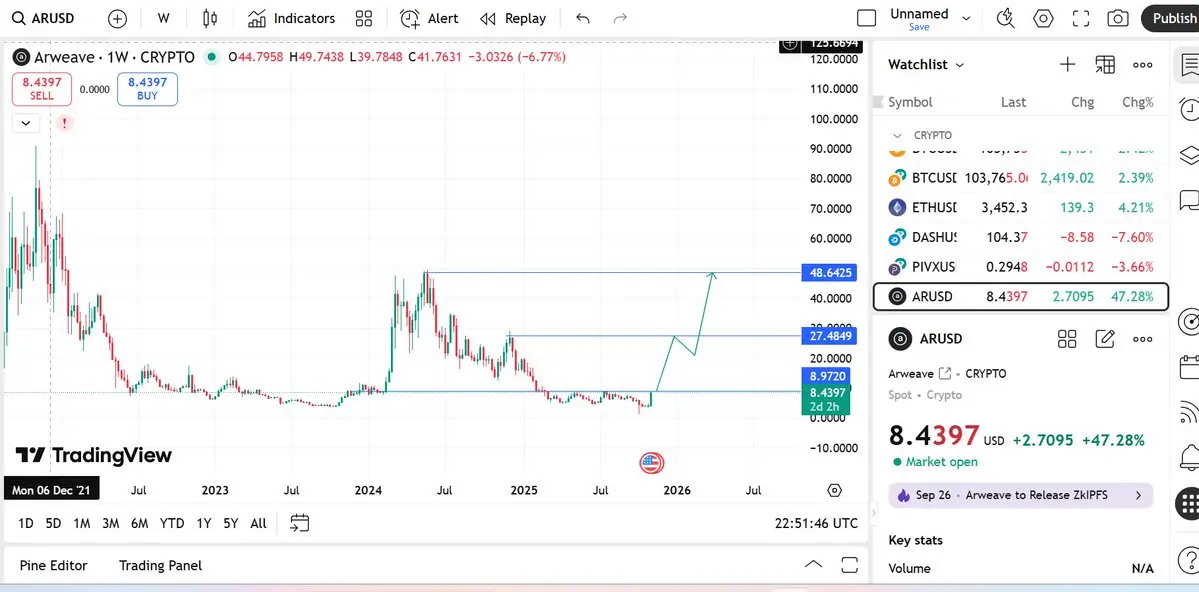Select the 48.6425 price line label
The image size is (1199, 592).
(x=829, y=272)
